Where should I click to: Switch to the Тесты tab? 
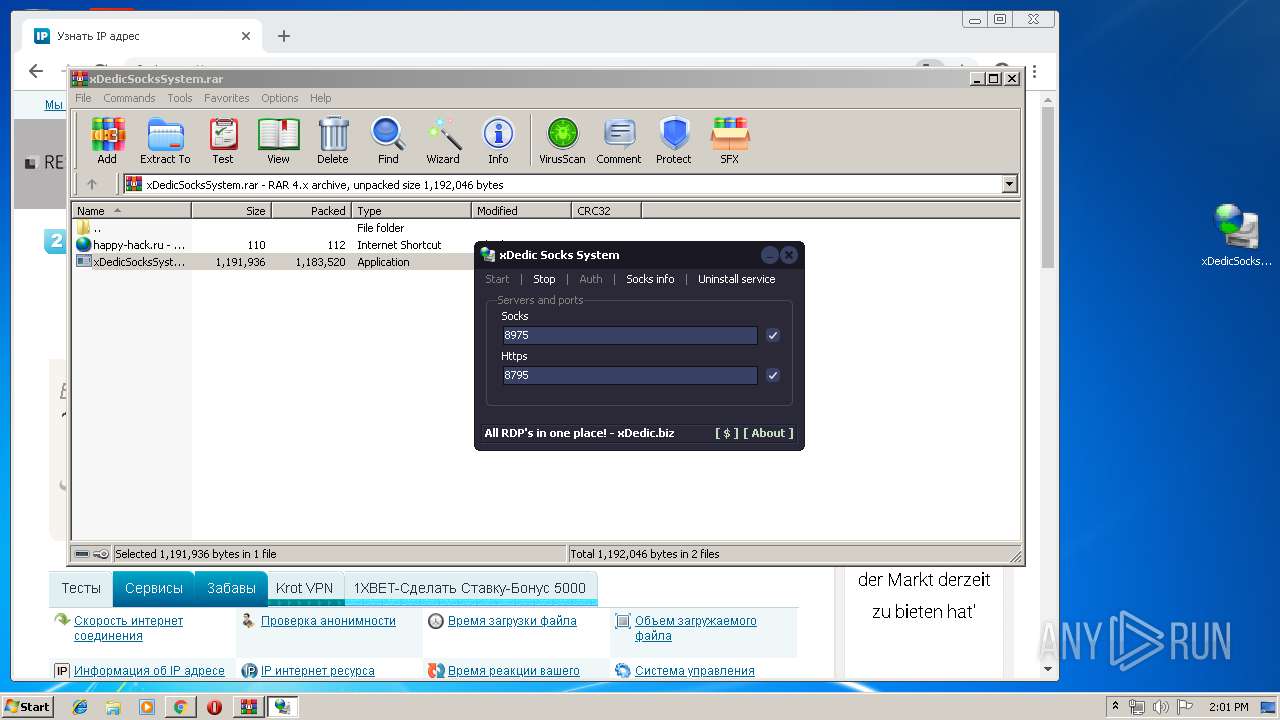pyautogui.click(x=81, y=588)
